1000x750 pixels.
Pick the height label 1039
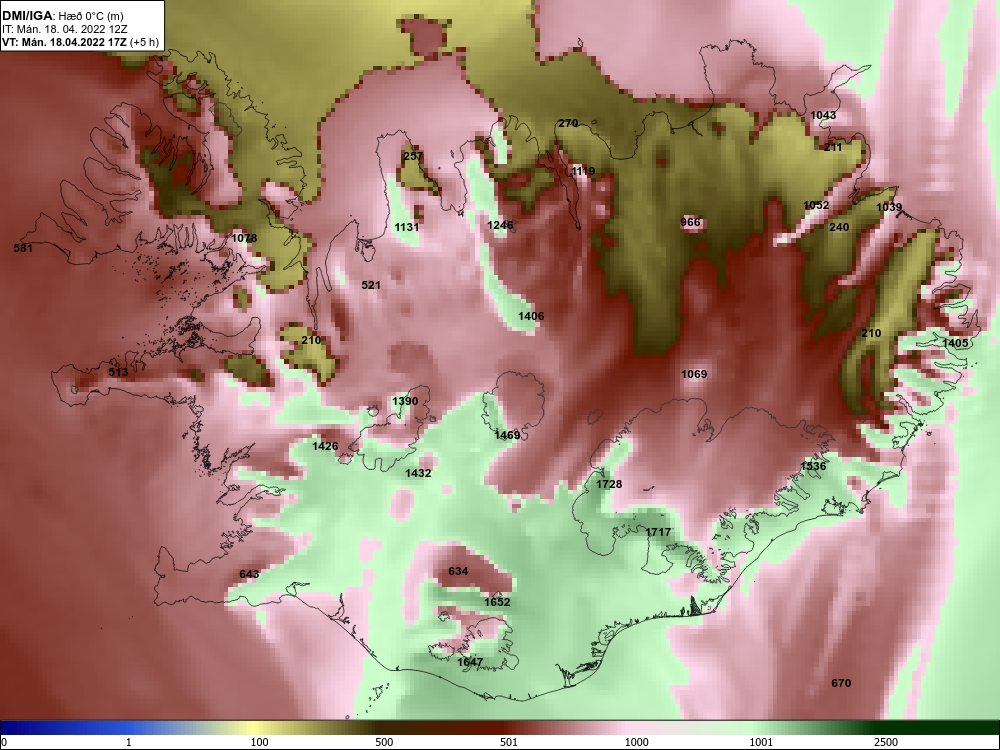click(x=889, y=207)
